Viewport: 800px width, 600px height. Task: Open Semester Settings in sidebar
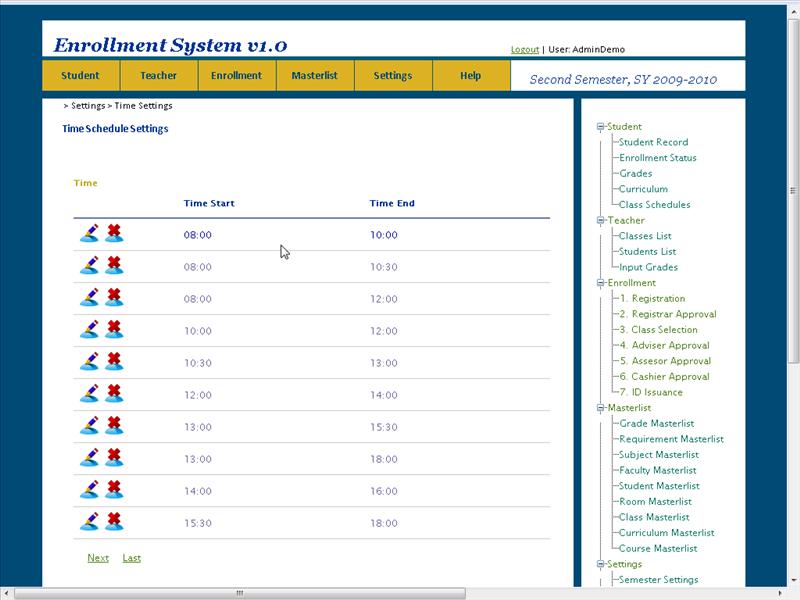[659, 580]
